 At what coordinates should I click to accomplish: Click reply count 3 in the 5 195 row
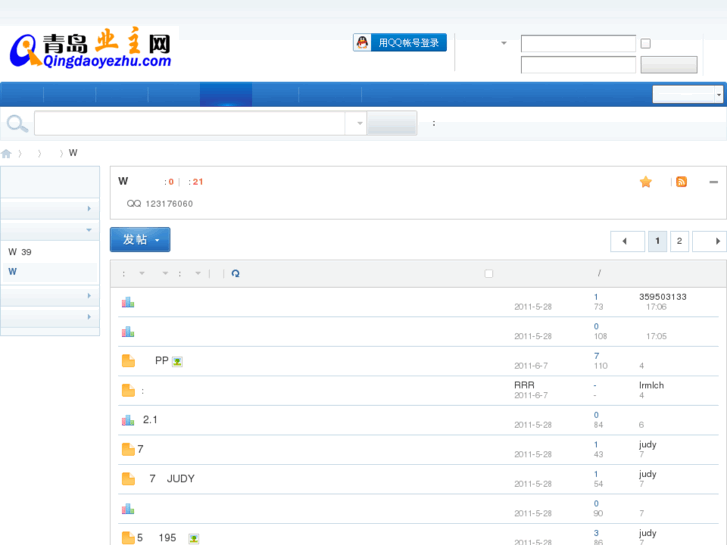click(x=596, y=533)
